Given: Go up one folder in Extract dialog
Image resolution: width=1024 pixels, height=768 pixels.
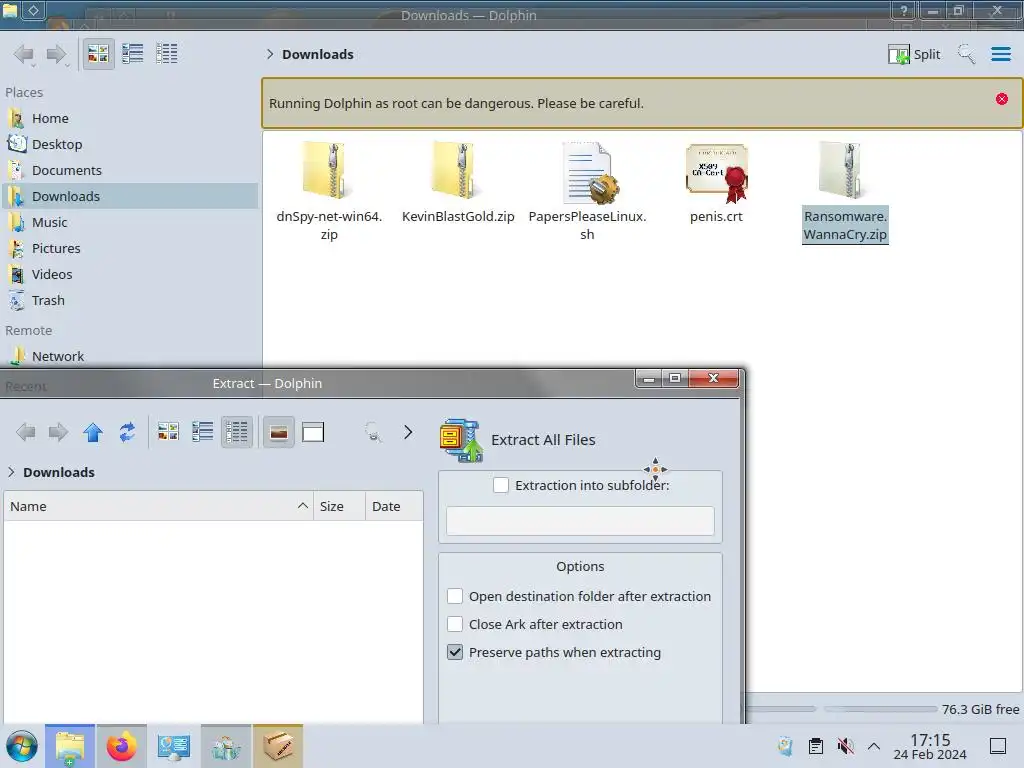Looking at the screenshot, I should 93,432.
